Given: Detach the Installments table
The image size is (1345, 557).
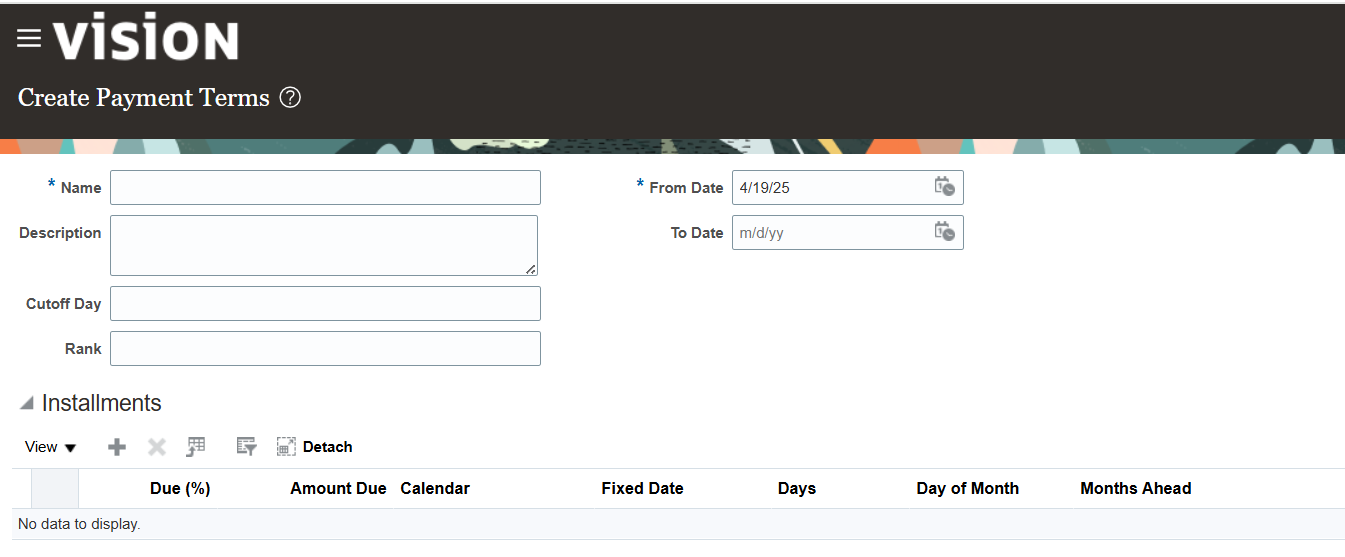Looking at the screenshot, I should tap(314, 447).
